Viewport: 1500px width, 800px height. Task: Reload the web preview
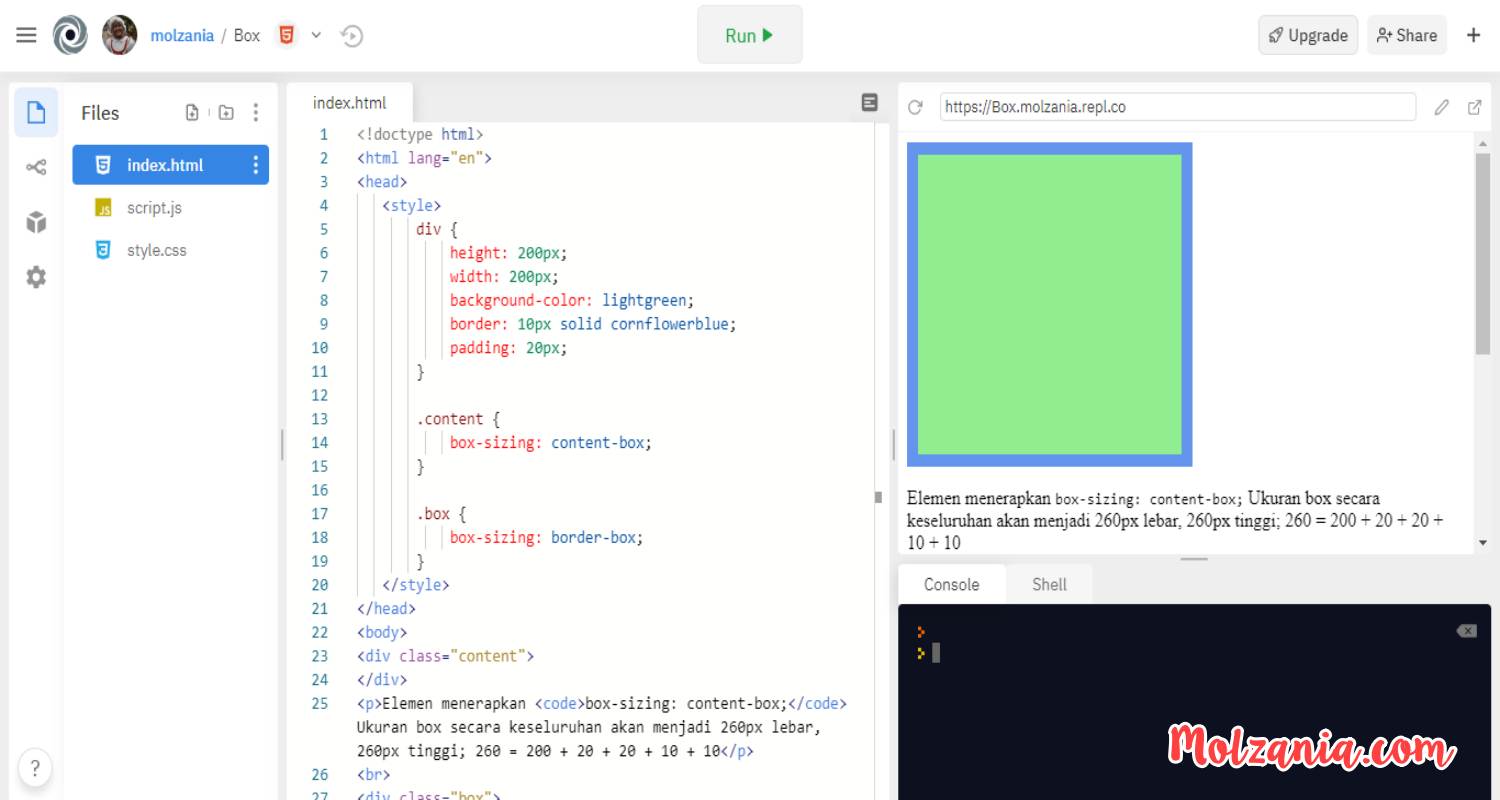(915, 107)
